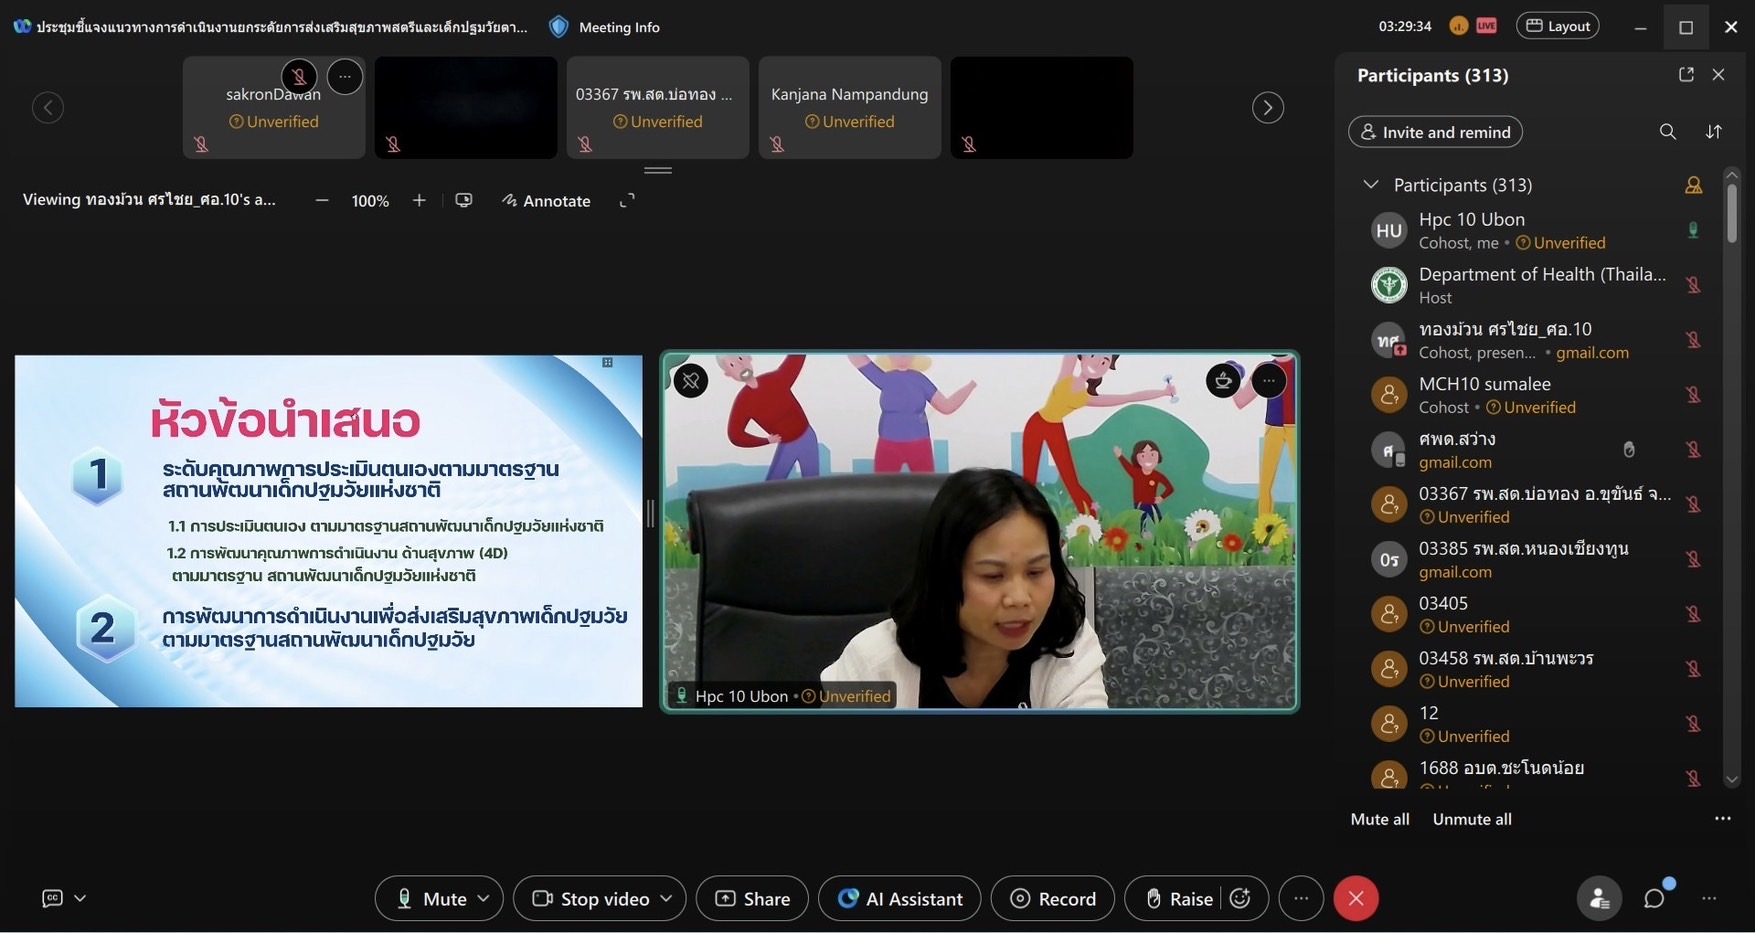
Task: Open the chat bubble icon
Action: tap(1654, 898)
